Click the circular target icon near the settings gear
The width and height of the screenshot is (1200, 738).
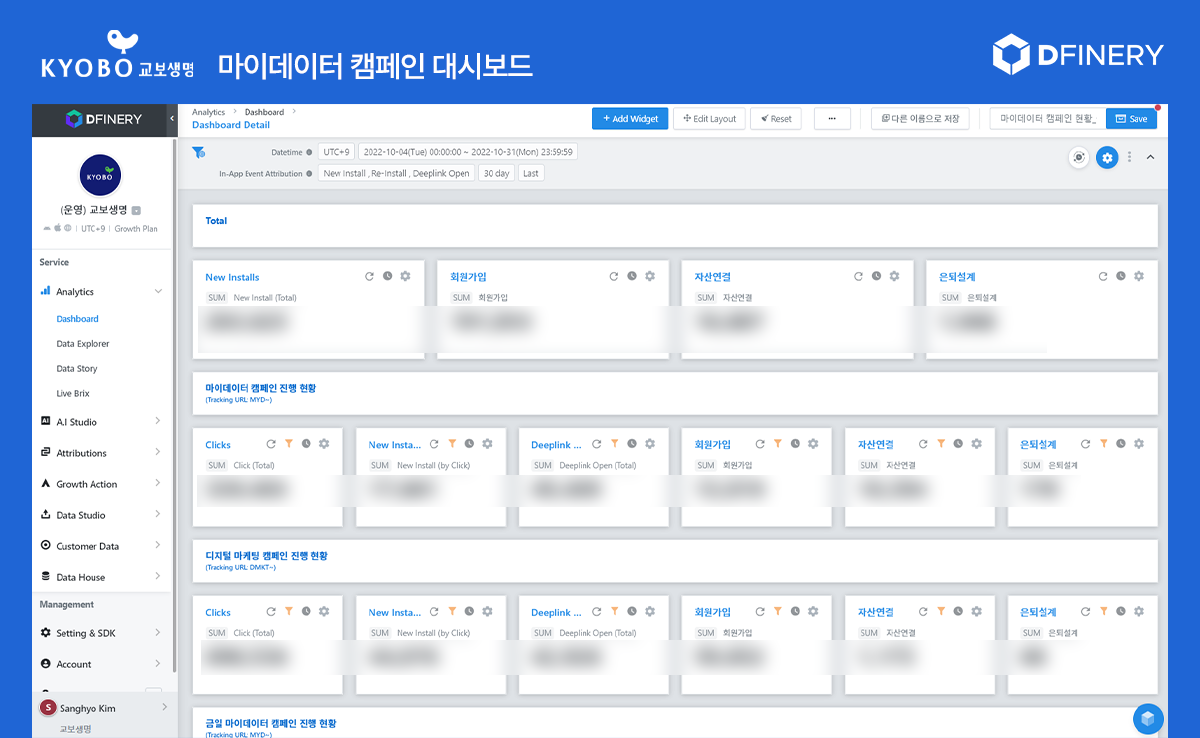coord(1079,157)
